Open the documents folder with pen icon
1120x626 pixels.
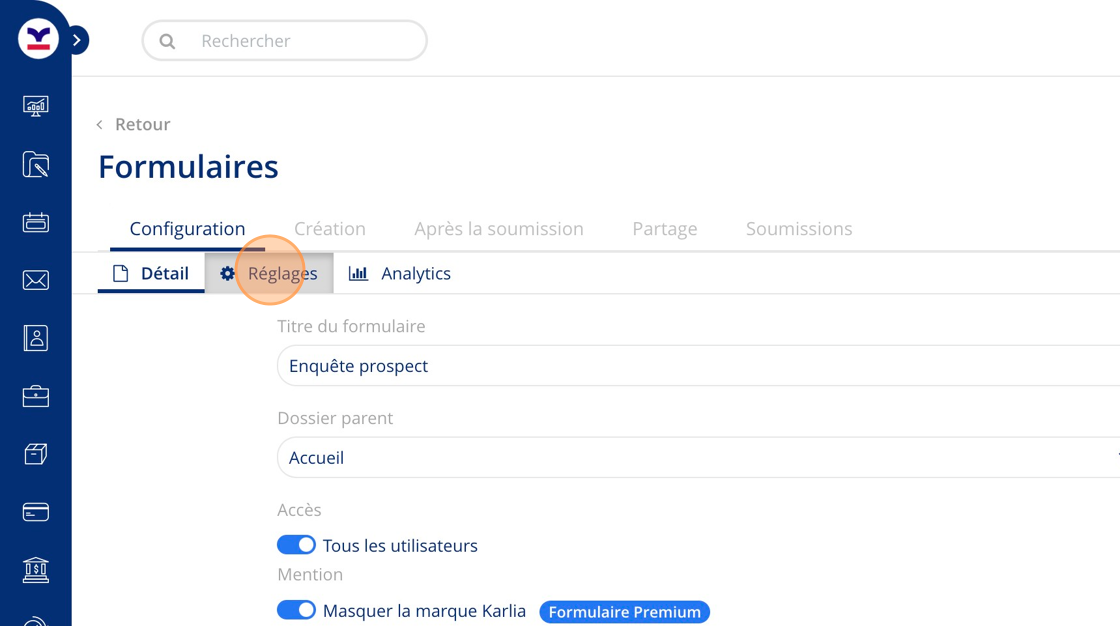(36, 164)
